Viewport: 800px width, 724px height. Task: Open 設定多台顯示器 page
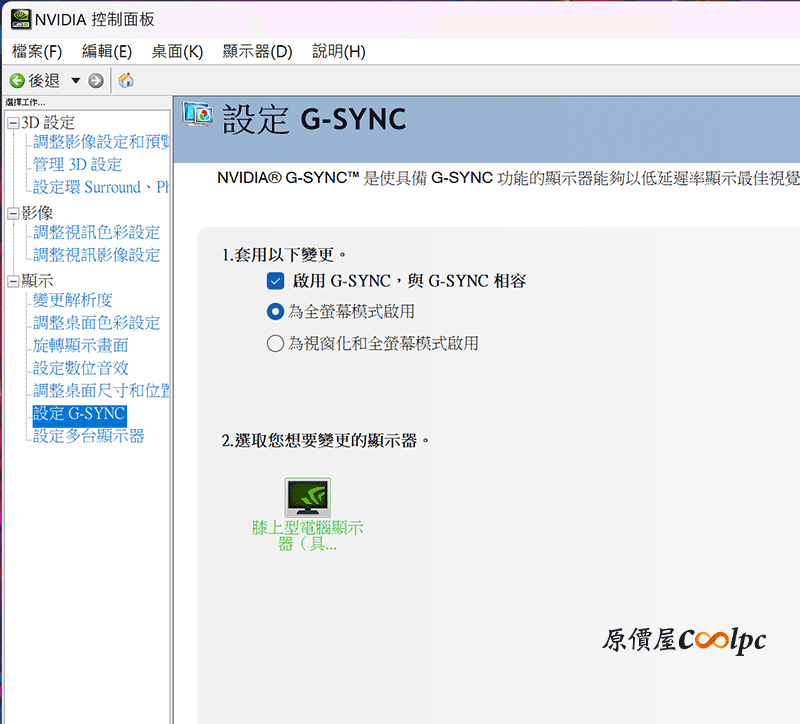pos(89,436)
